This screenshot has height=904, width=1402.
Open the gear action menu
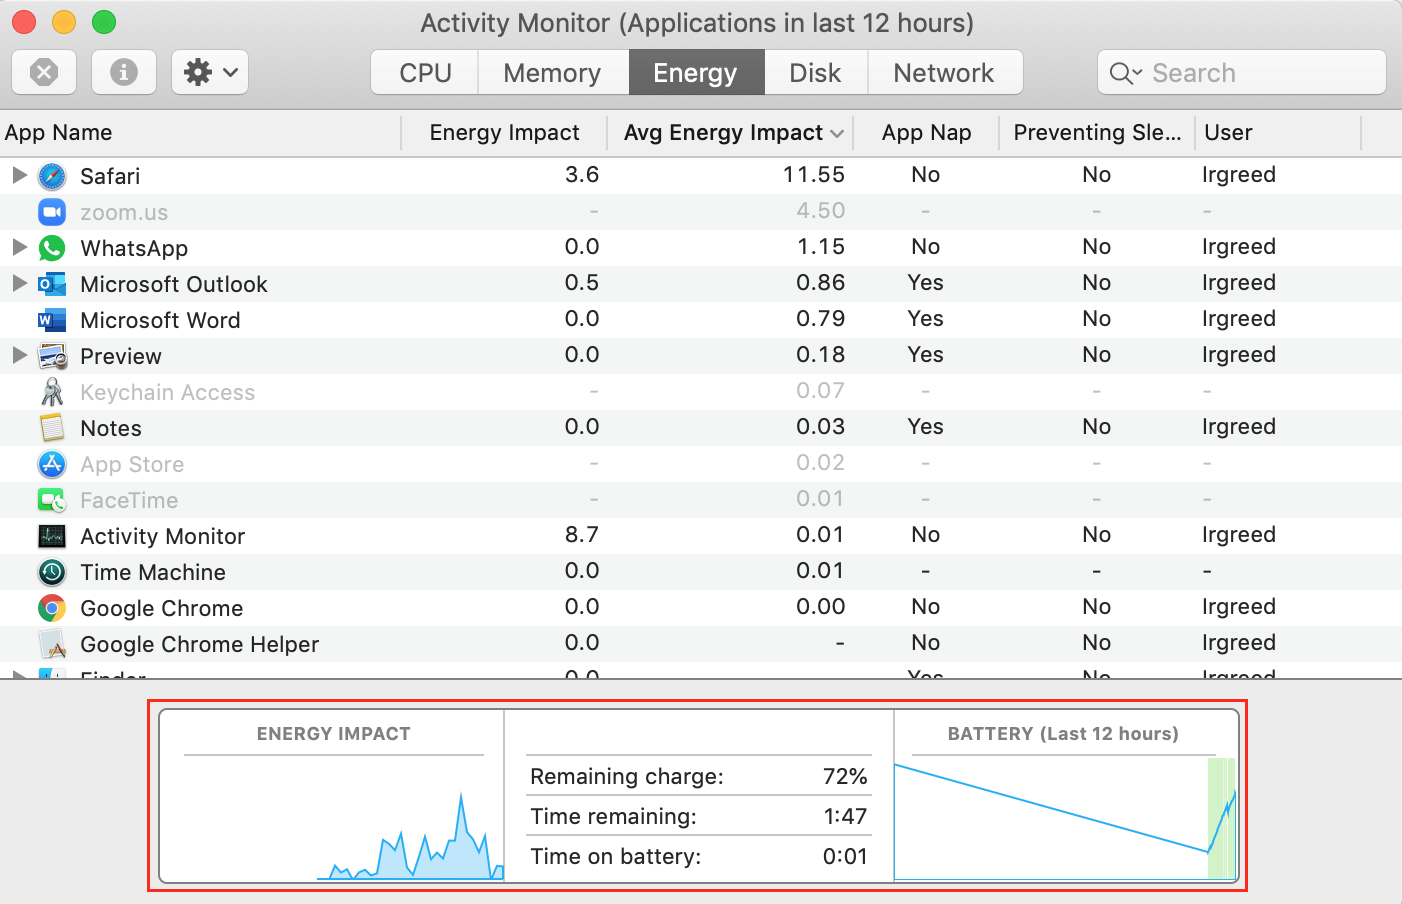point(210,72)
